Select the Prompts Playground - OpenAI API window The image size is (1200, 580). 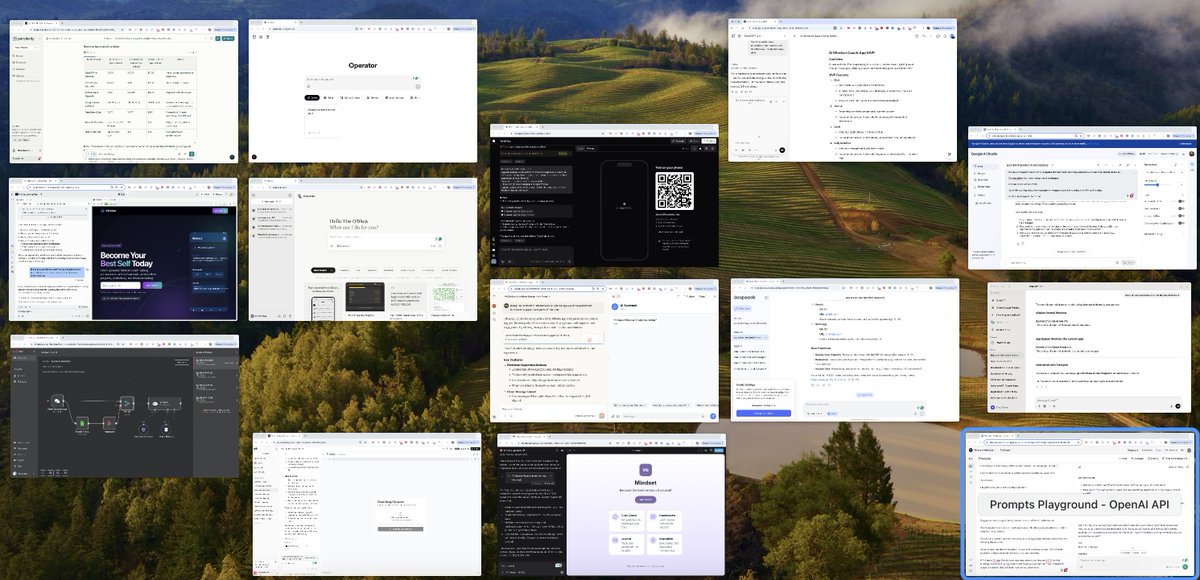pos(1081,504)
